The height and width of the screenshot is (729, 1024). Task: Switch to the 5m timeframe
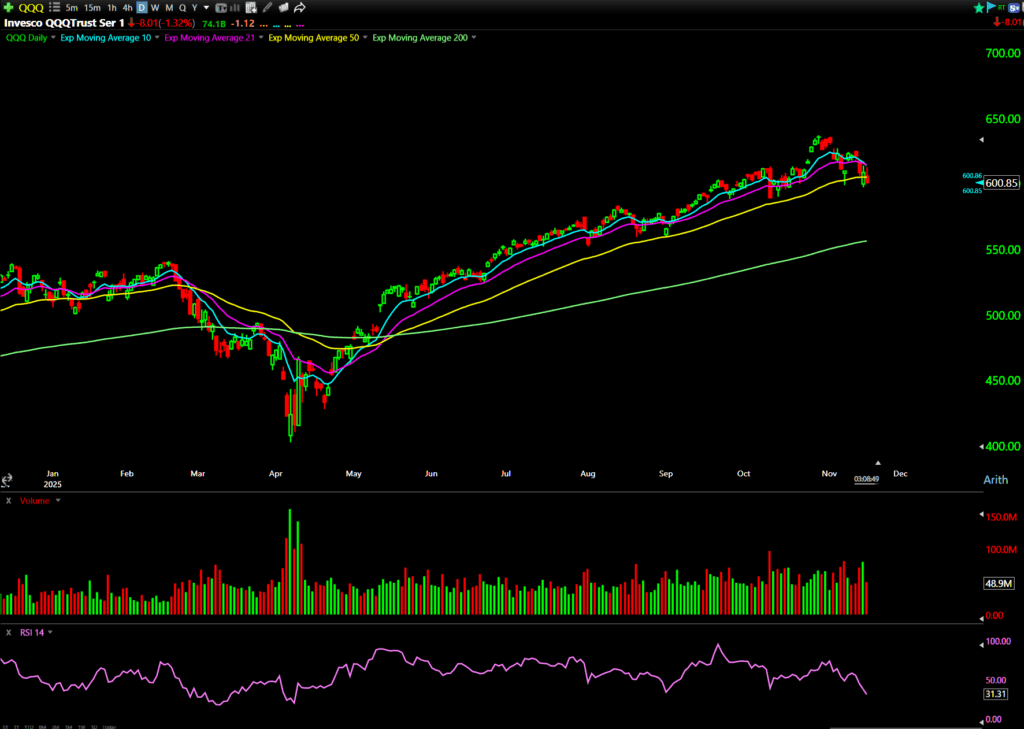coord(72,8)
